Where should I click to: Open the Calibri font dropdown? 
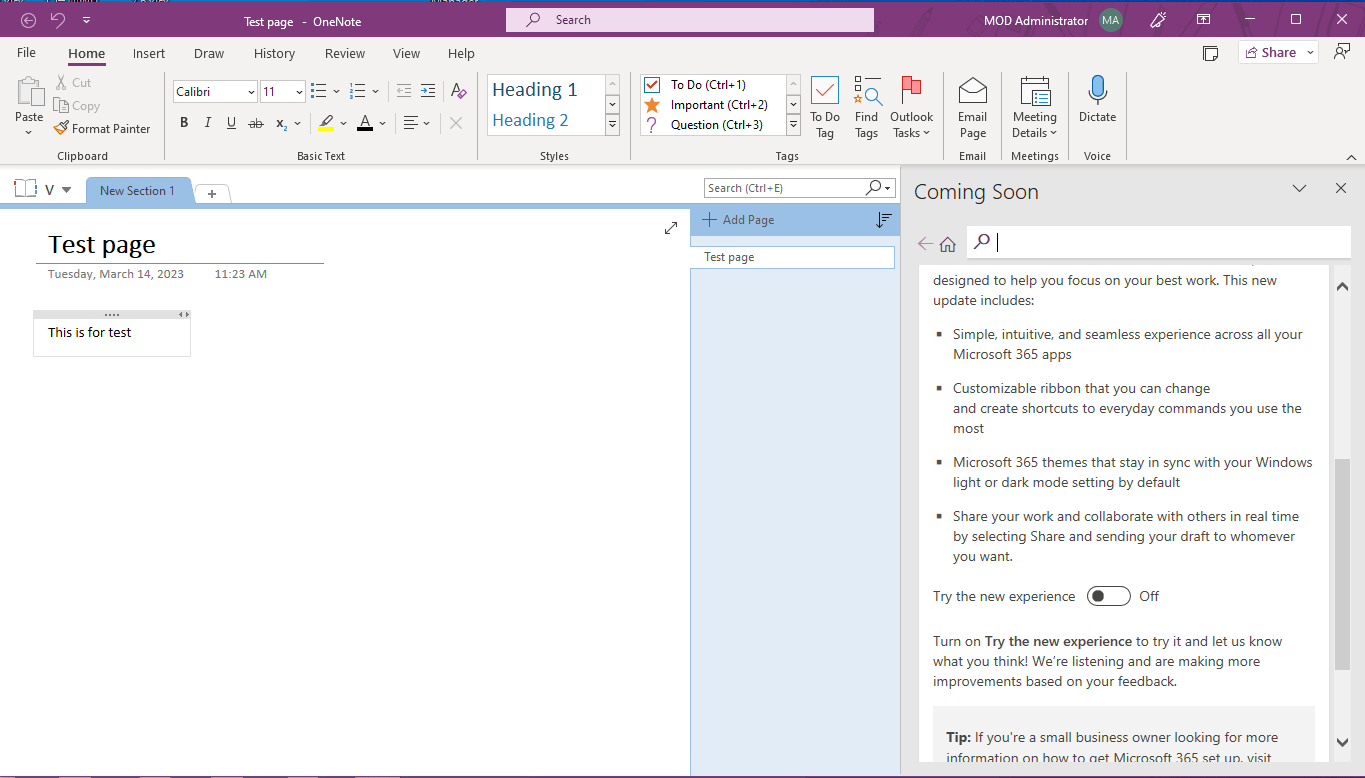pos(250,92)
